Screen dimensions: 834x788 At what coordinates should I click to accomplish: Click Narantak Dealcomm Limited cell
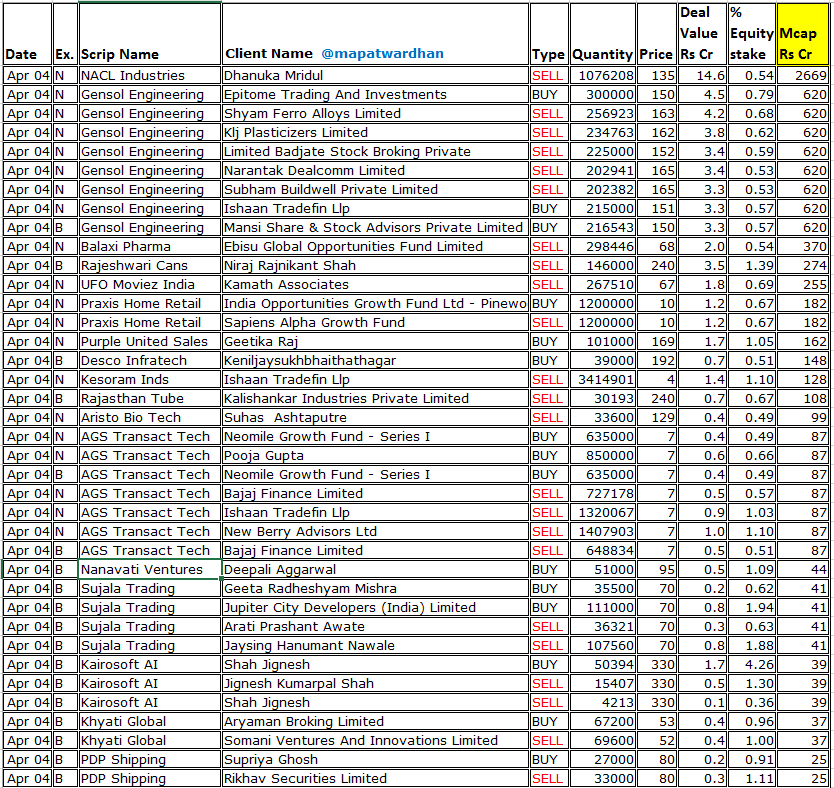point(375,171)
